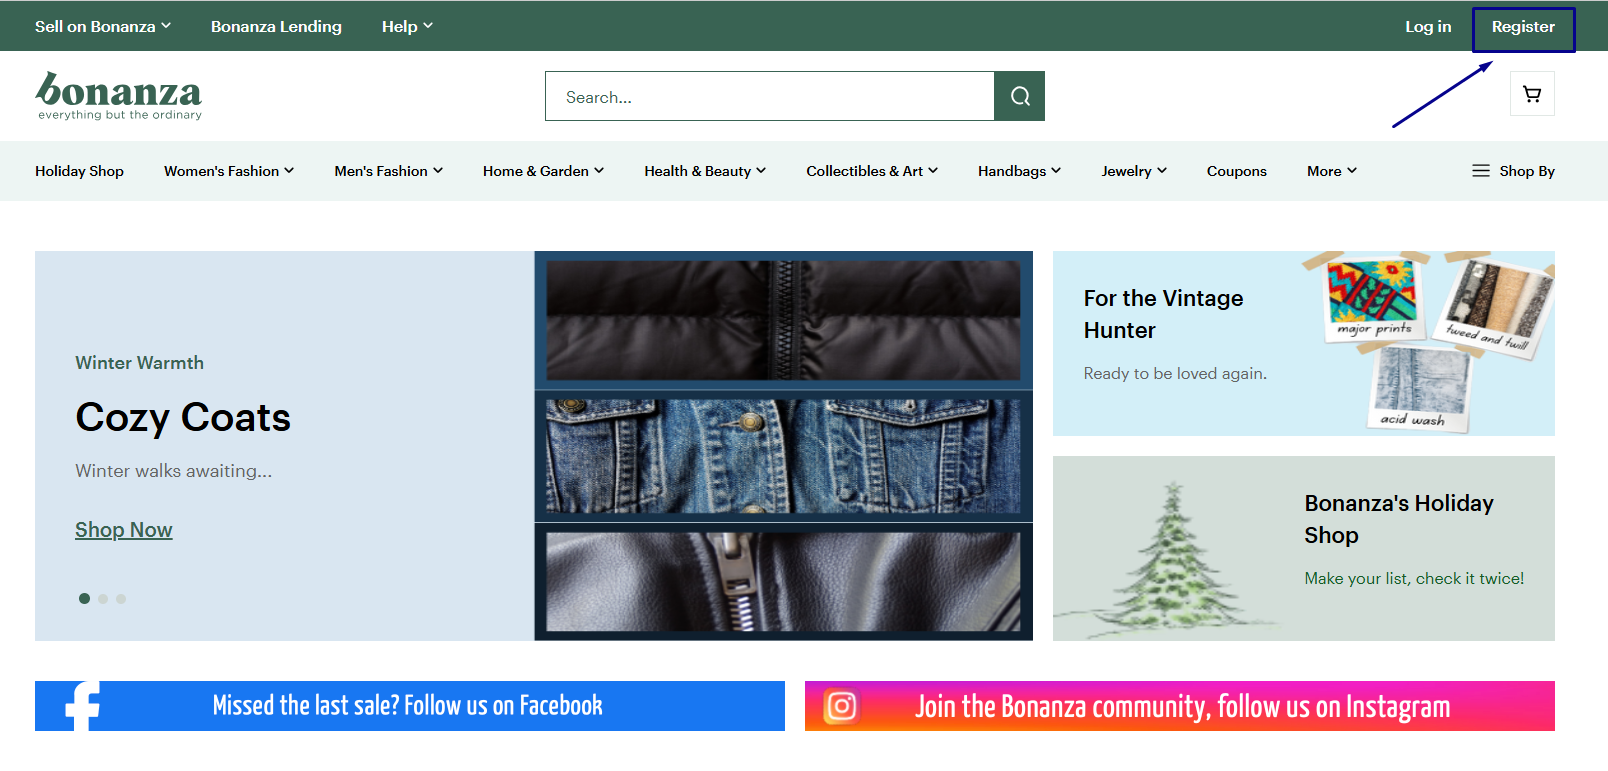This screenshot has height=771, width=1608.
Task: Click the Facebook logo on banner
Action: click(x=83, y=706)
